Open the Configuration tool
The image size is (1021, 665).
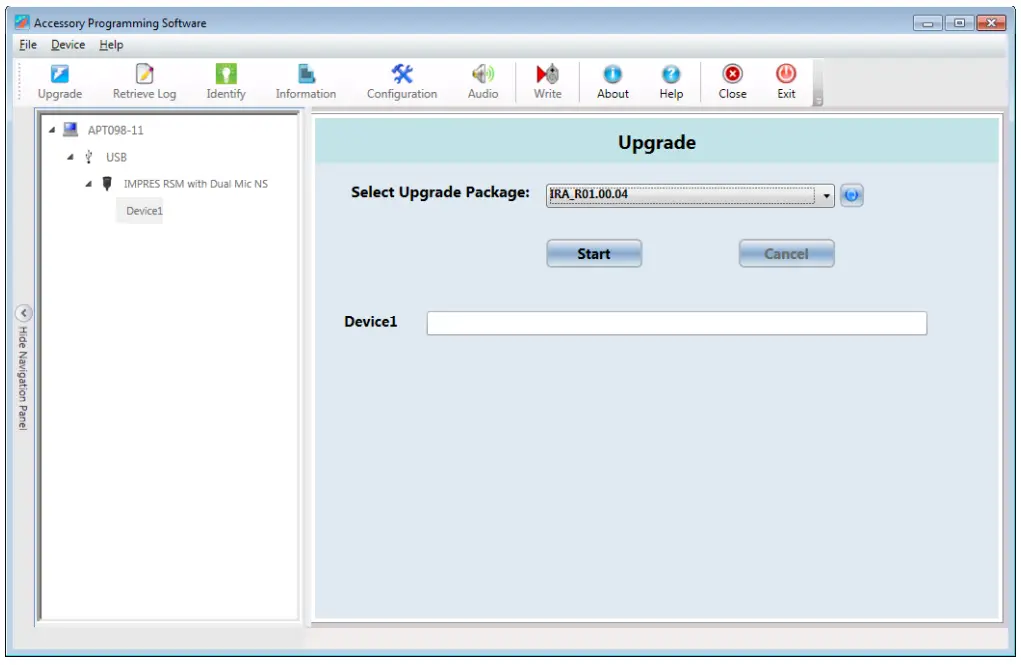pos(401,80)
